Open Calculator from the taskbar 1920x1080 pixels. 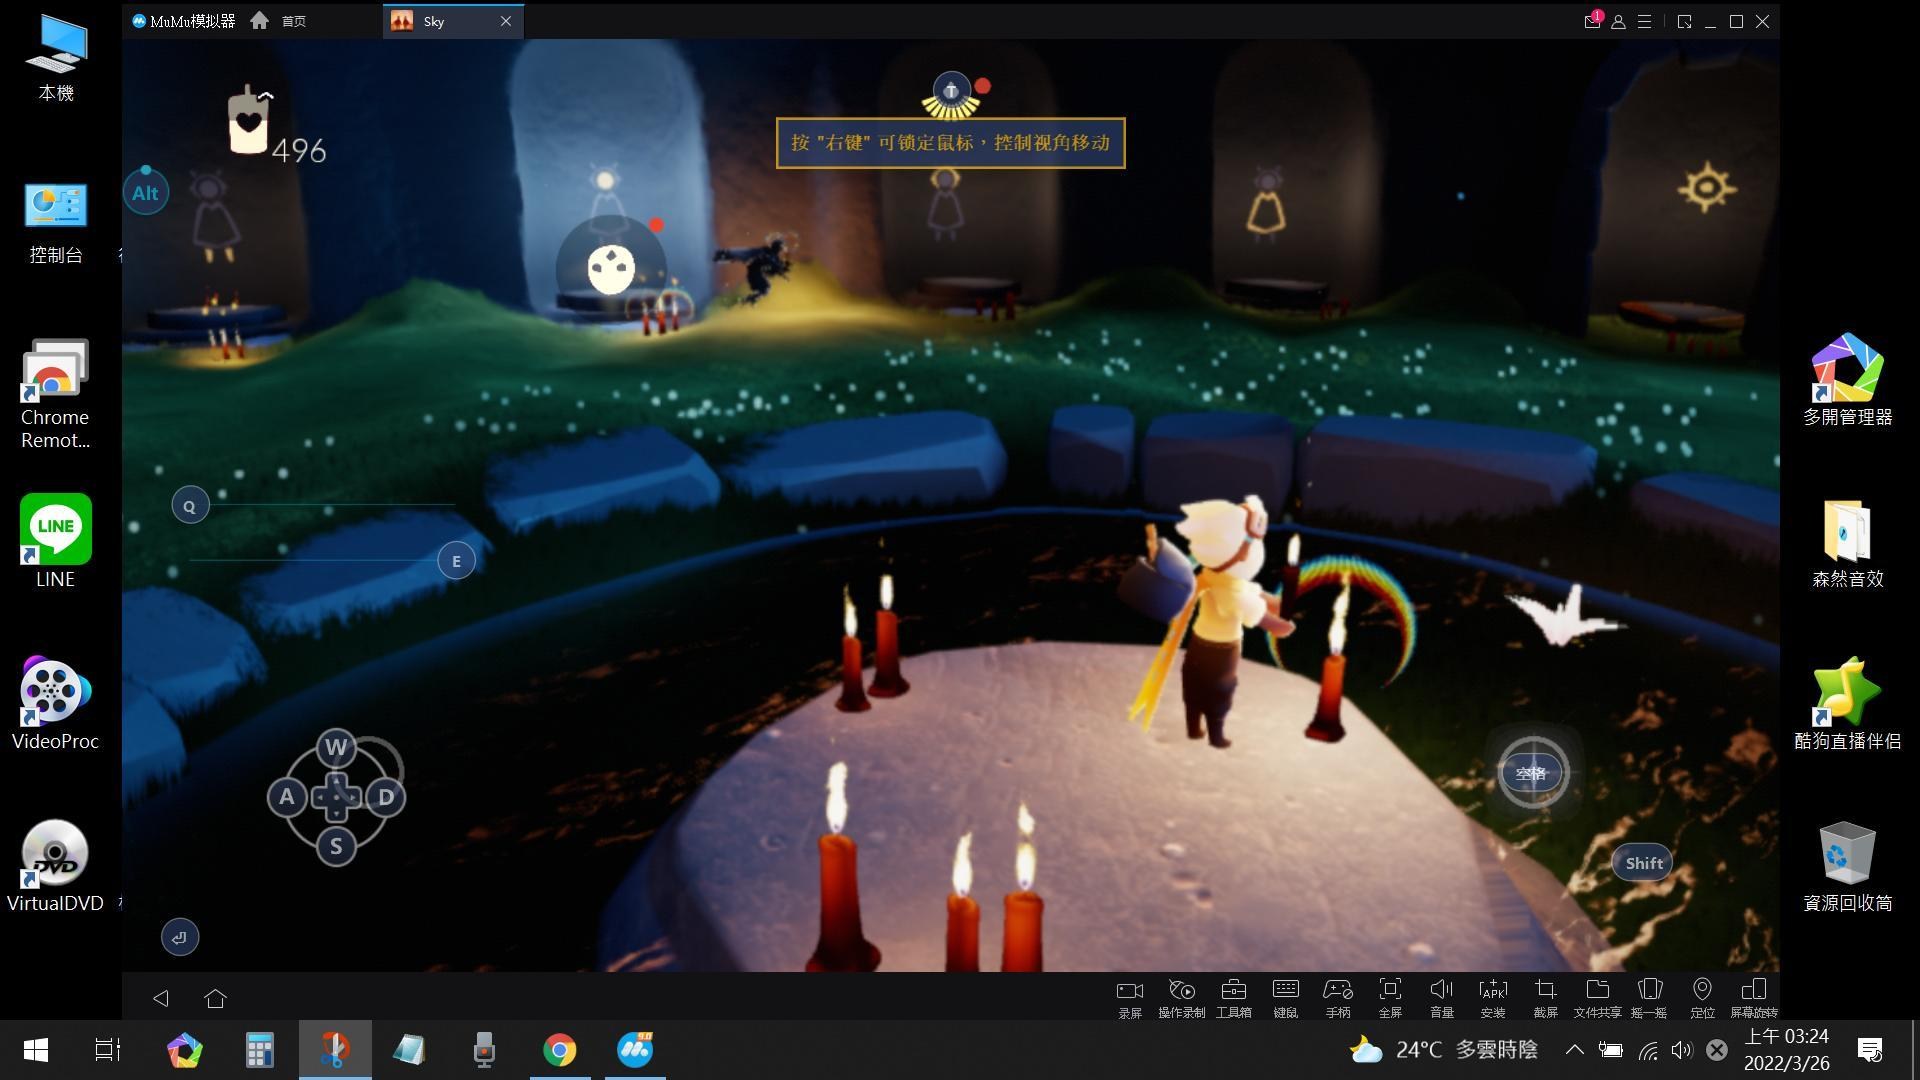point(259,1050)
